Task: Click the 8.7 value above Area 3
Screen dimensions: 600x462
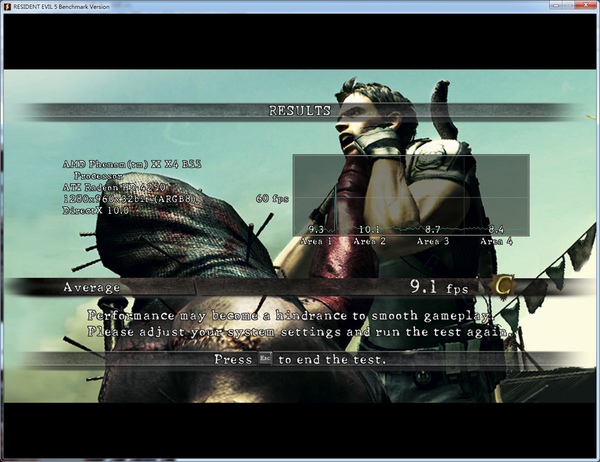Action: tap(433, 230)
